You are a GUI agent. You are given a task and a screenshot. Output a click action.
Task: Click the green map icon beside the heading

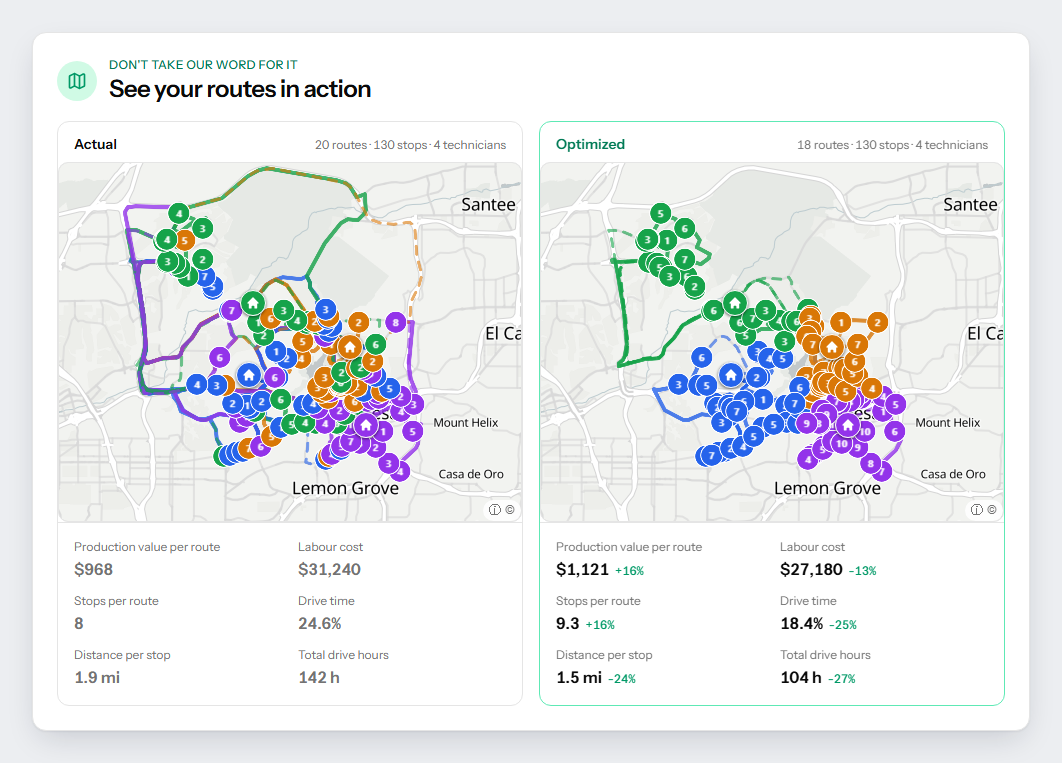click(77, 81)
